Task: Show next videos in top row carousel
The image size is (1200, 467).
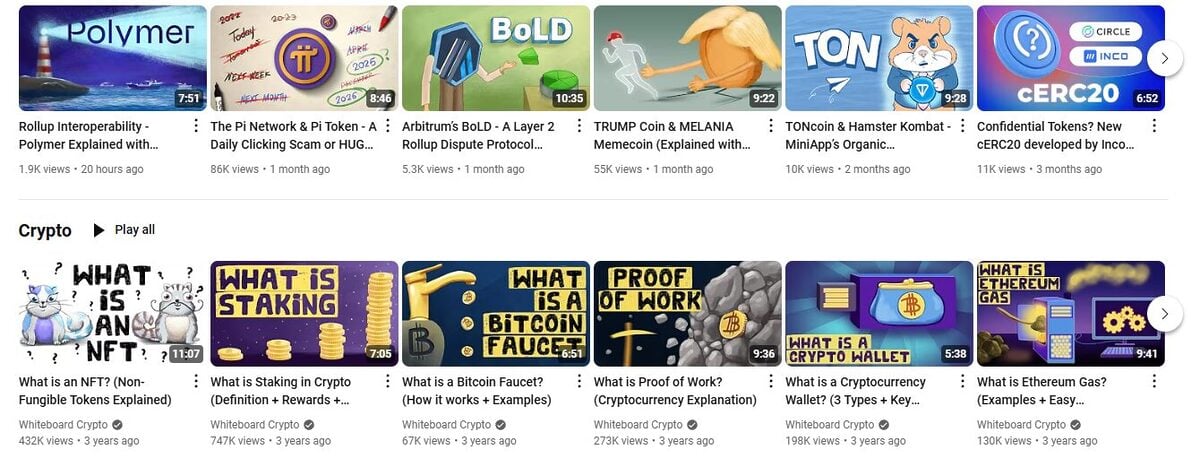Action: coord(1164,58)
